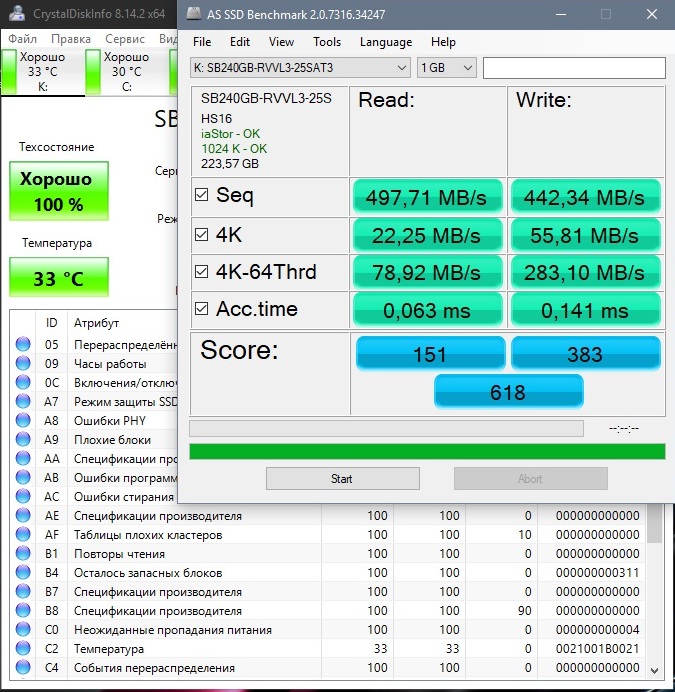
Task: Click the Seq write result 442,34 MB/s
Action: point(585,197)
